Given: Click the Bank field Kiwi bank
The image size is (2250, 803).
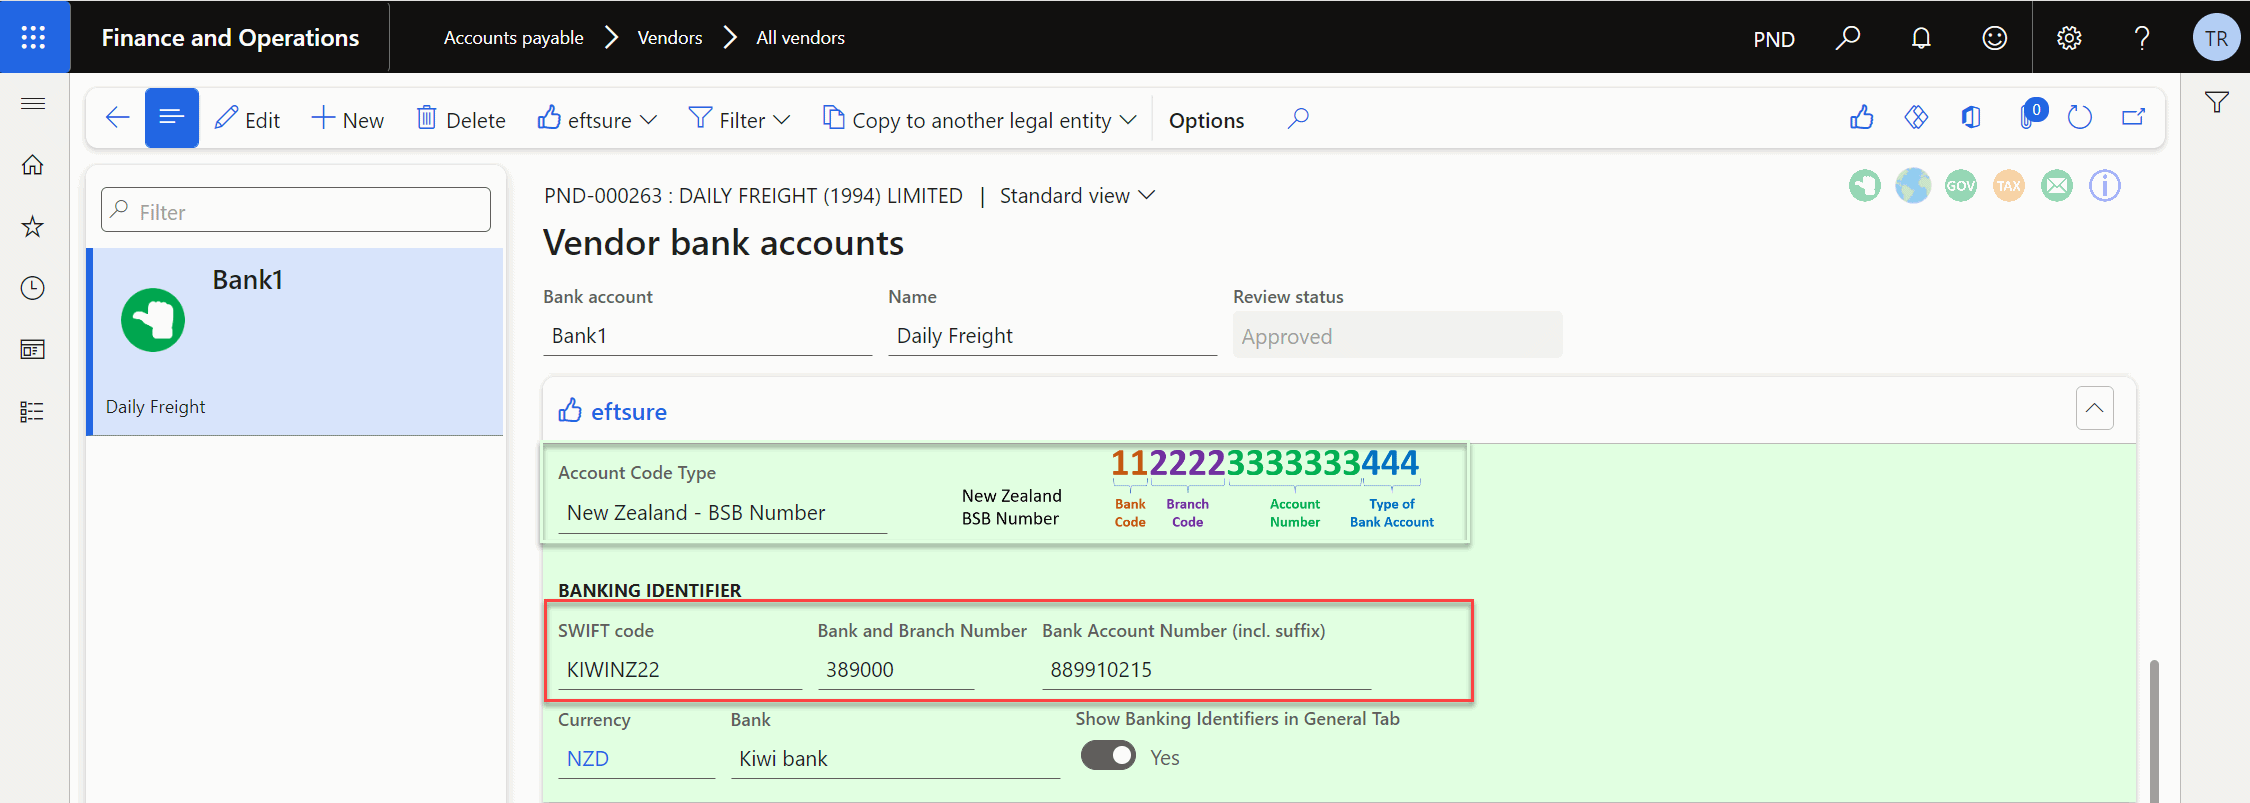Looking at the screenshot, I should tap(895, 759).
